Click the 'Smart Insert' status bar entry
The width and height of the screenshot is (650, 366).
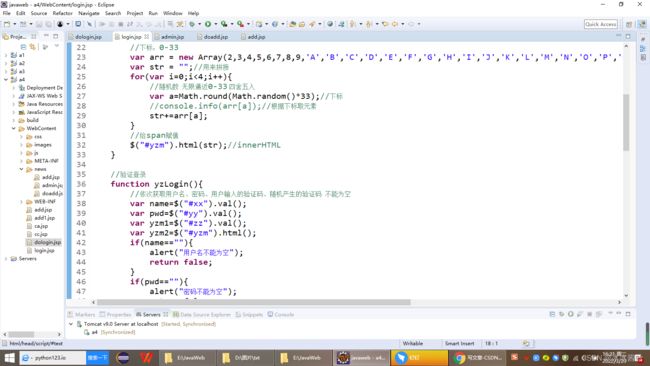(459, 343)
